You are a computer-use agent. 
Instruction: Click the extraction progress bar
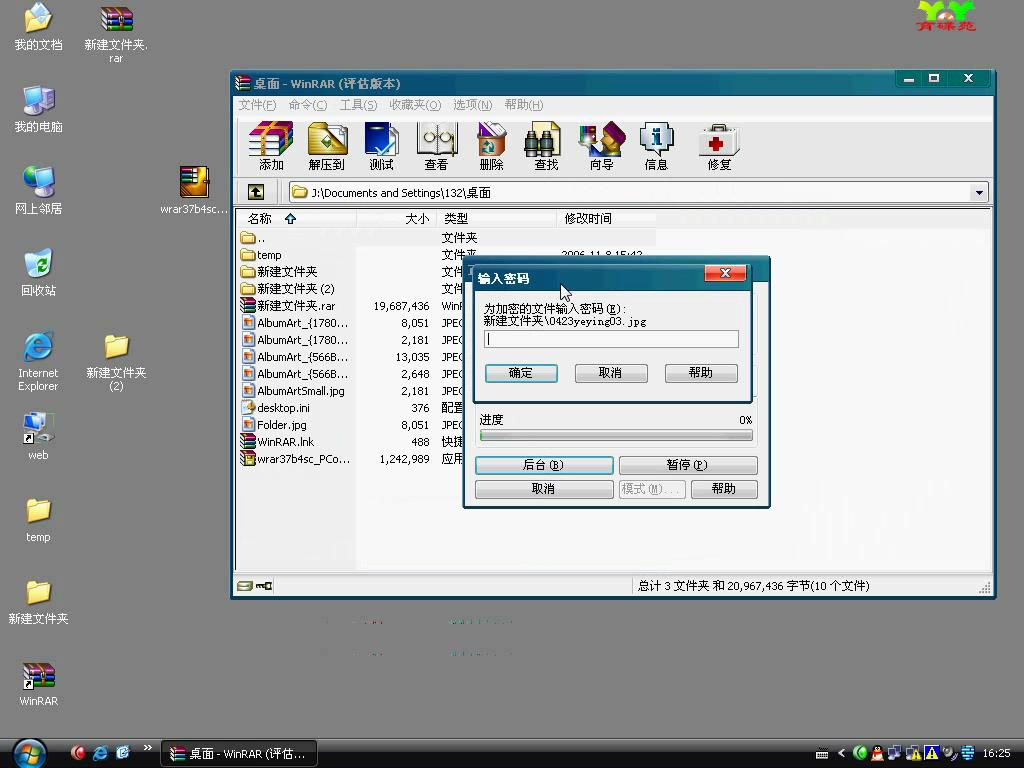[x=616, y=435]
